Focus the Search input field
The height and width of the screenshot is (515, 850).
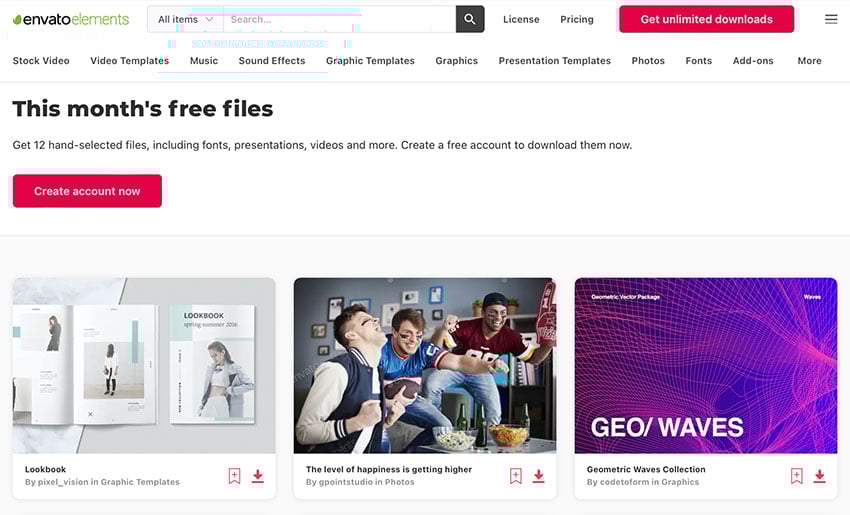coord(339,20)
